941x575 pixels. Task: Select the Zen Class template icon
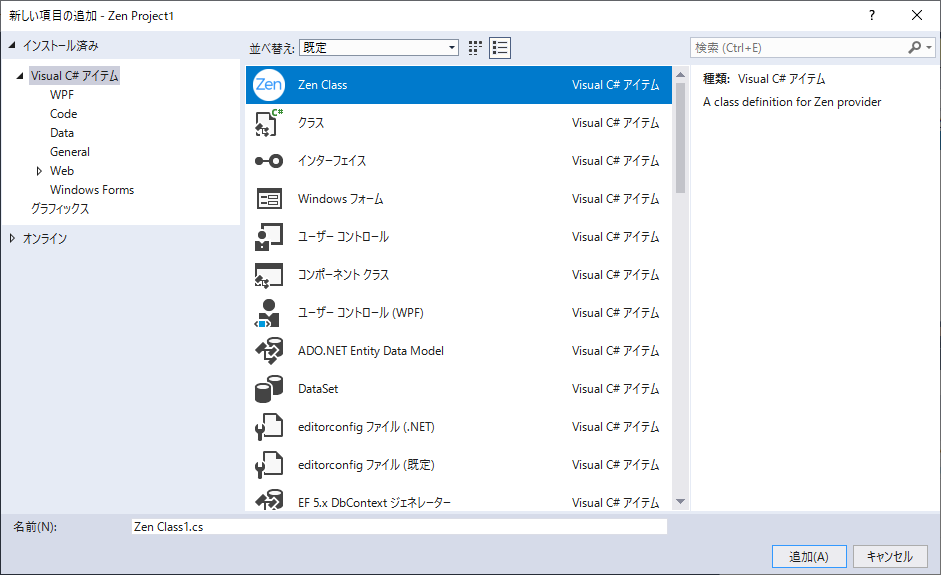pyautogui.click(x=269, y=85)
